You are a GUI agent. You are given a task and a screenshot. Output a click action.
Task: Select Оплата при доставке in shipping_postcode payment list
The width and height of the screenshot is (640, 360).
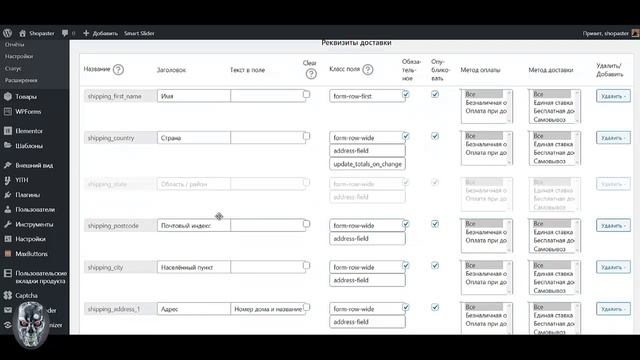(x=486, y=240)
